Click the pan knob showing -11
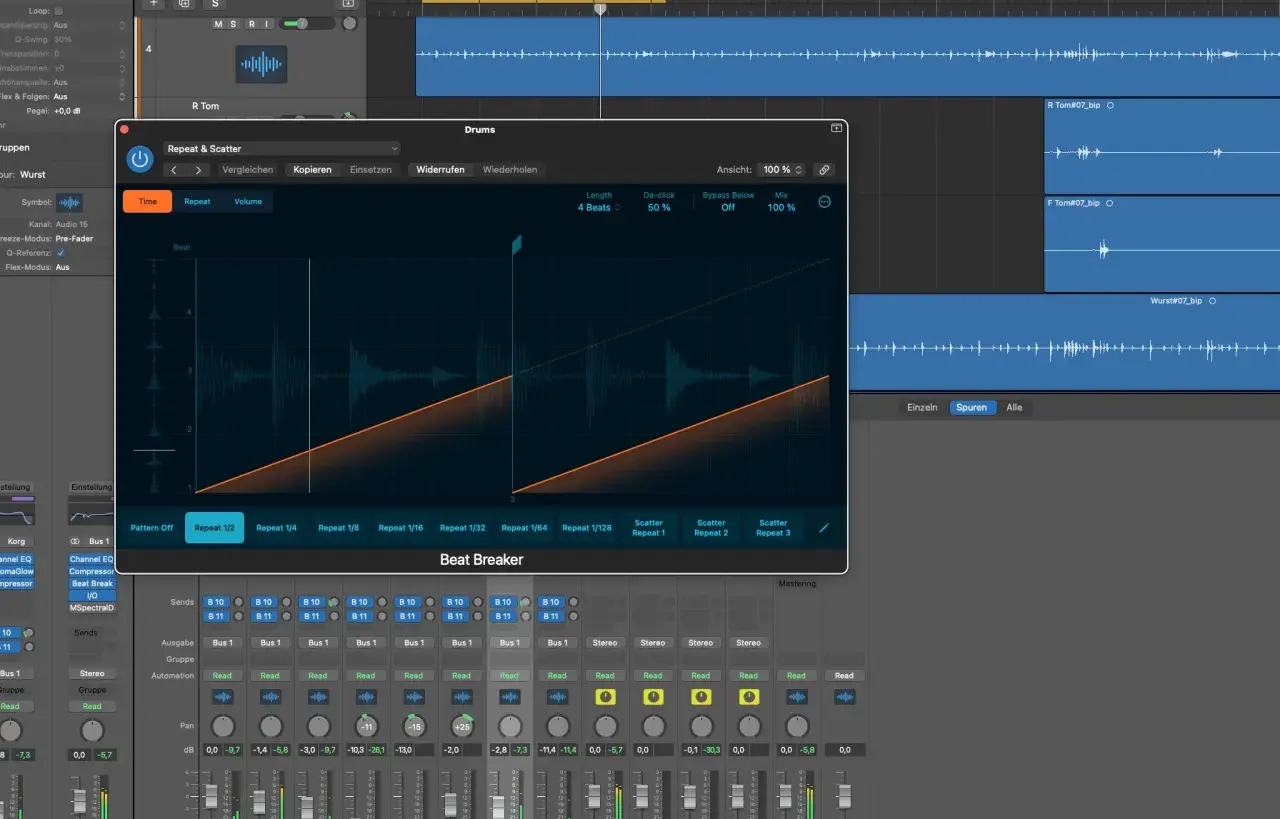 tap(366, 727)
